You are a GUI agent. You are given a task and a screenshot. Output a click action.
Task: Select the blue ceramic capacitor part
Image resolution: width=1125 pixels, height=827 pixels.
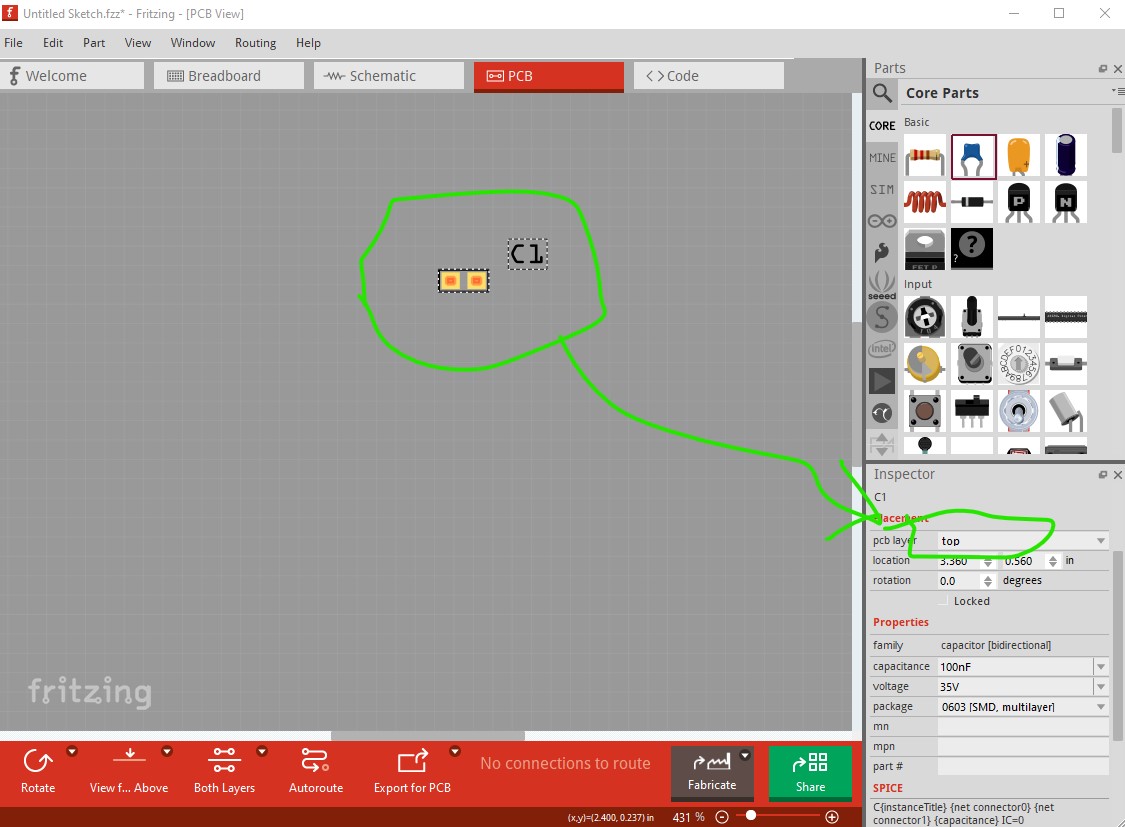tap(973, 156)
